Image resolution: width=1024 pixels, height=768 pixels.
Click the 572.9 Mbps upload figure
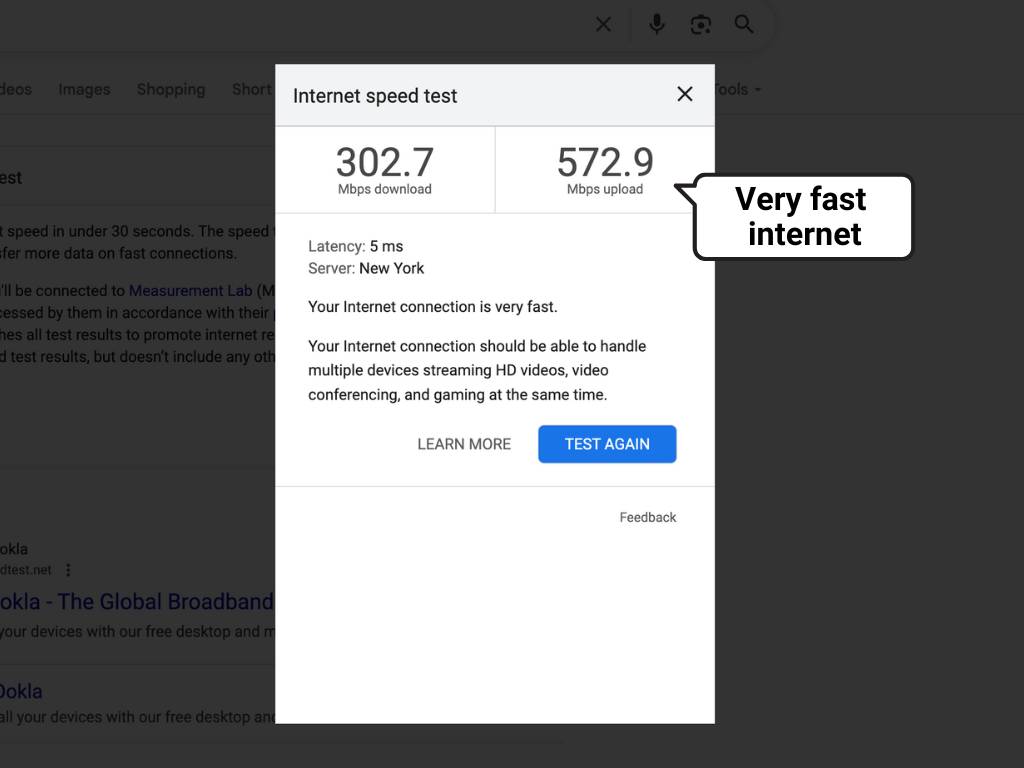click(605, 170)
